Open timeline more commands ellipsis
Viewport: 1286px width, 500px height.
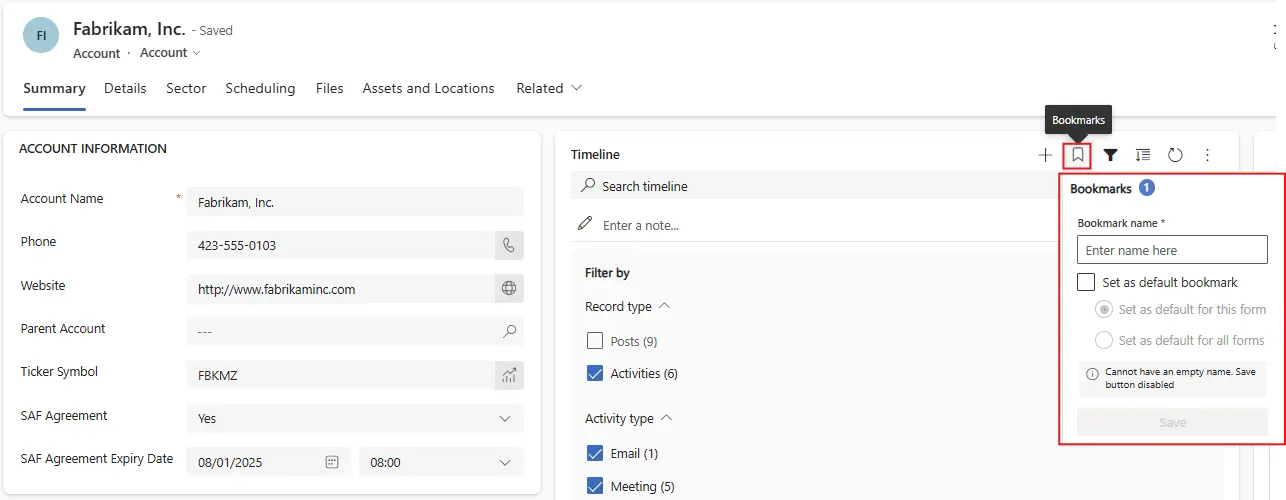pyautogui.click(x=1207, y=155)
